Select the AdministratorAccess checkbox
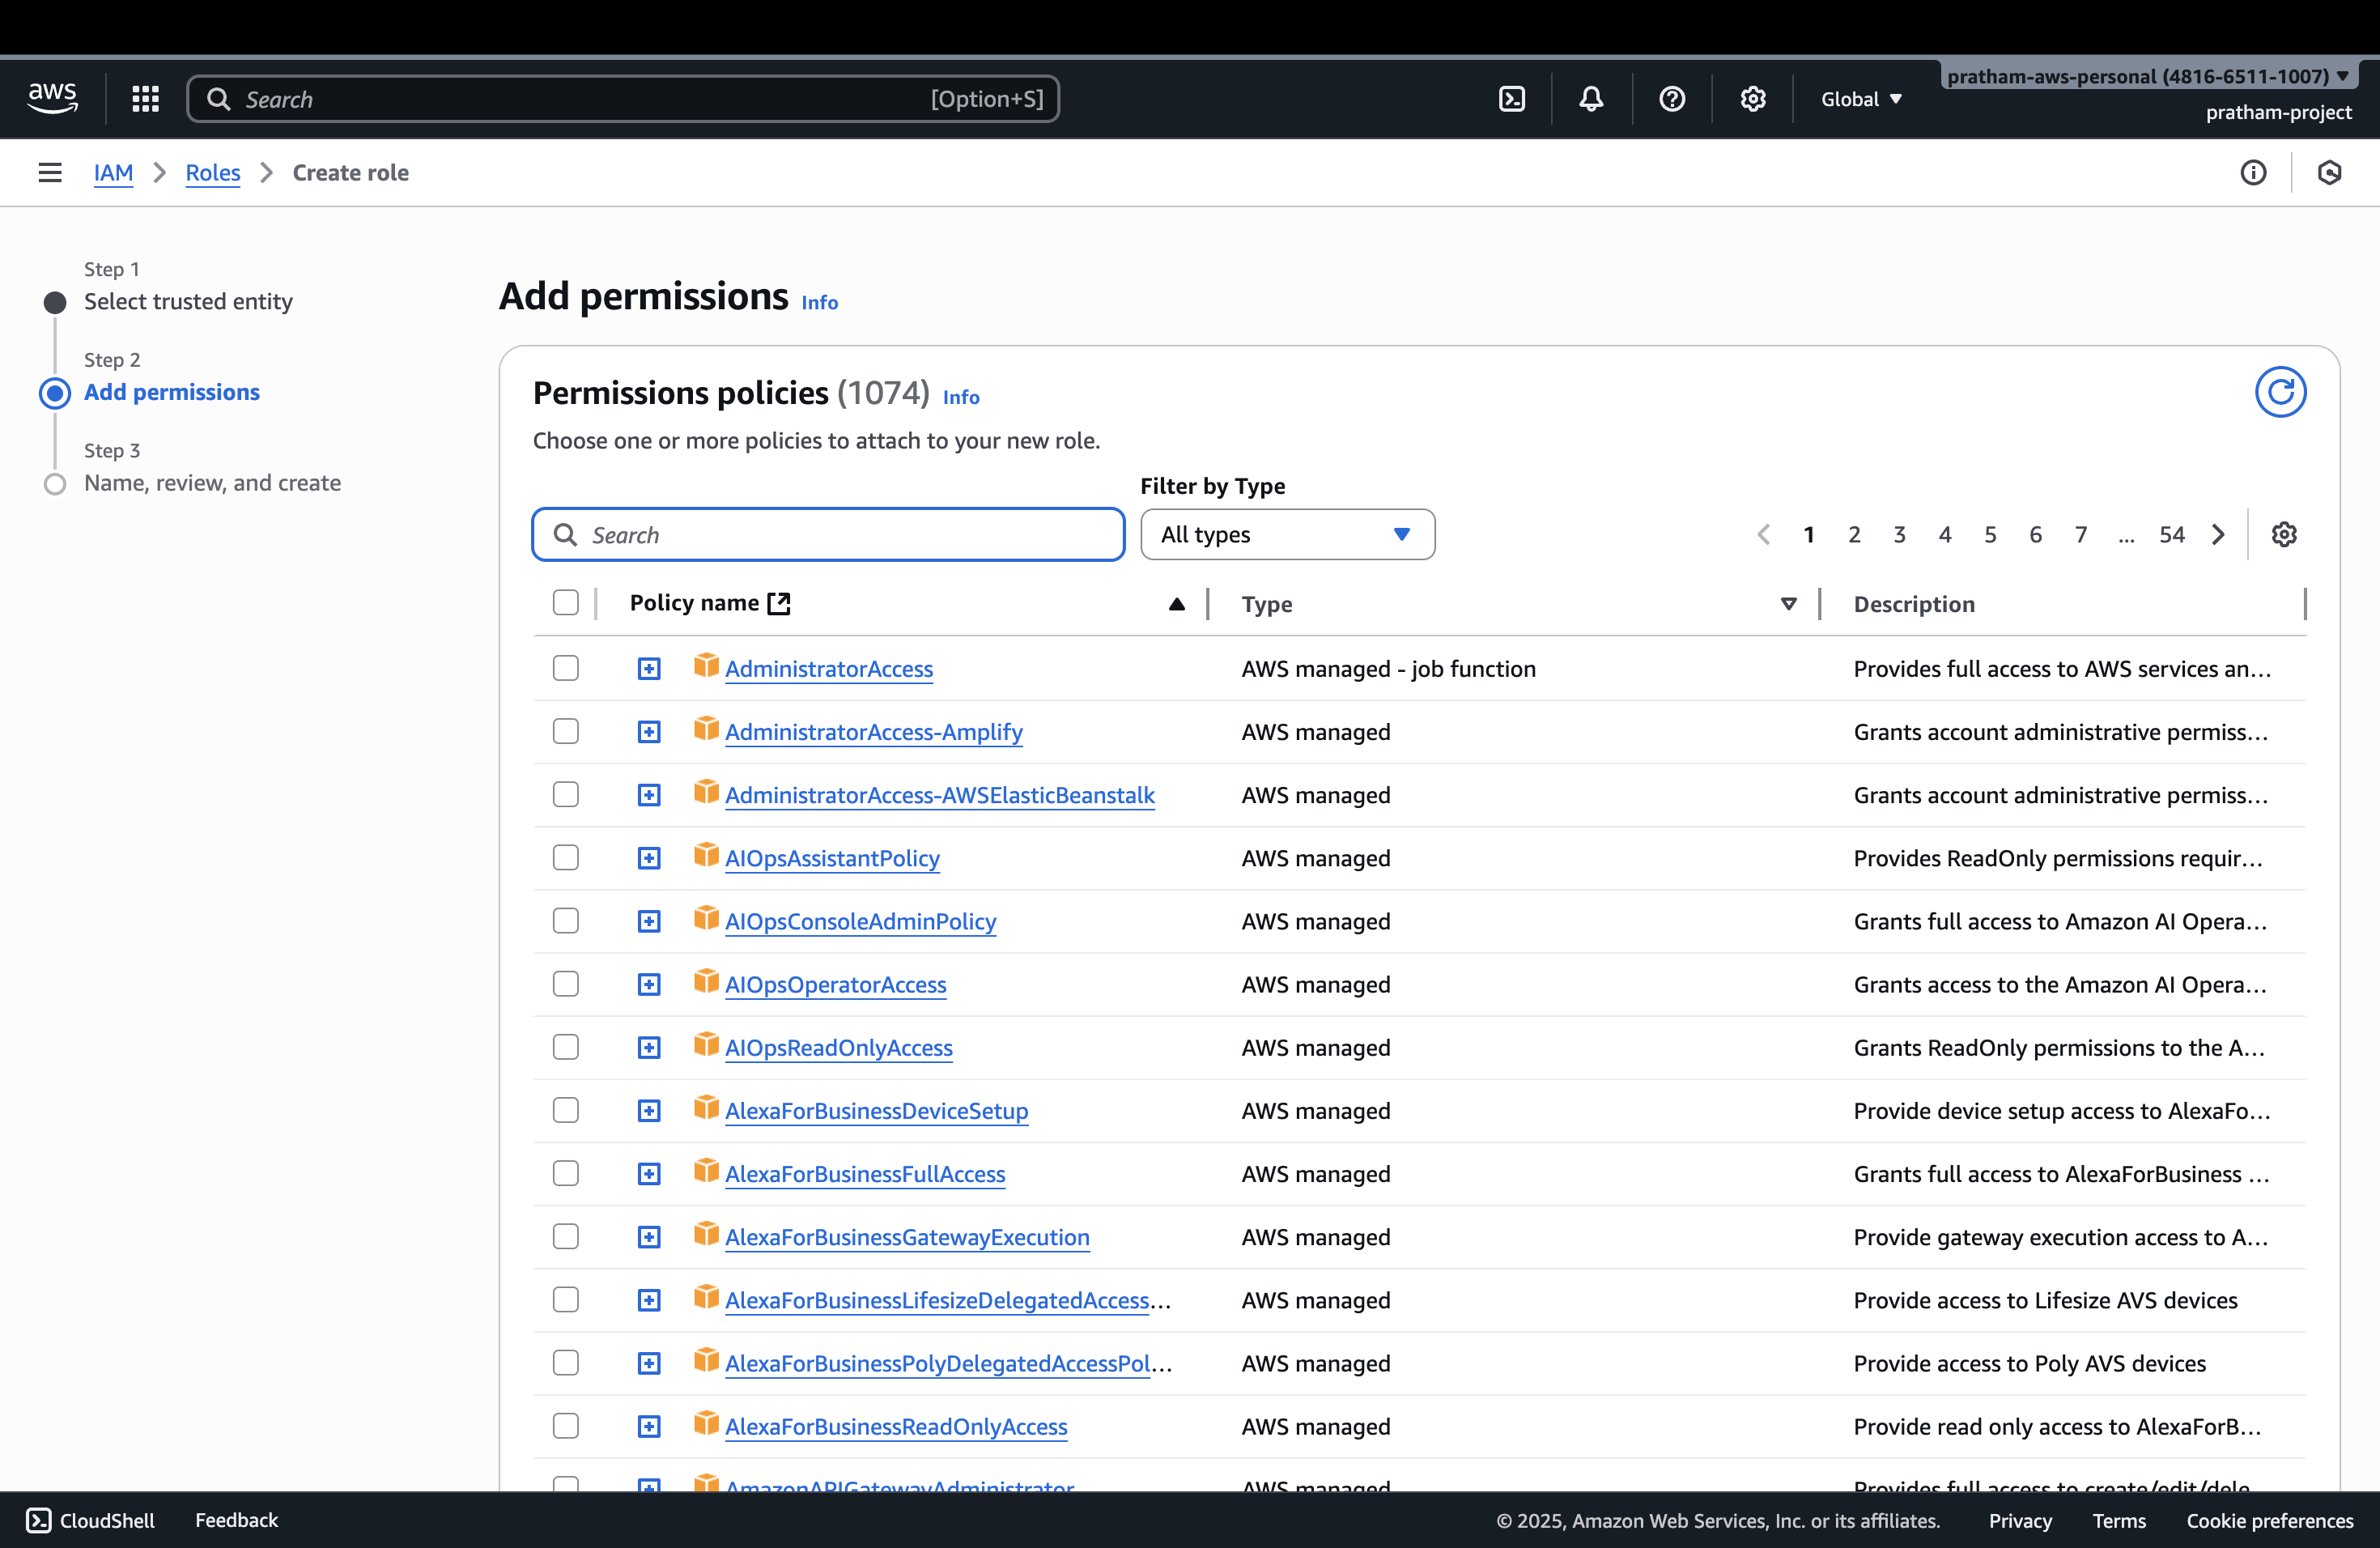Image resolution: width=2380 pixels, height=1548 pixels. tap(566, 668)
